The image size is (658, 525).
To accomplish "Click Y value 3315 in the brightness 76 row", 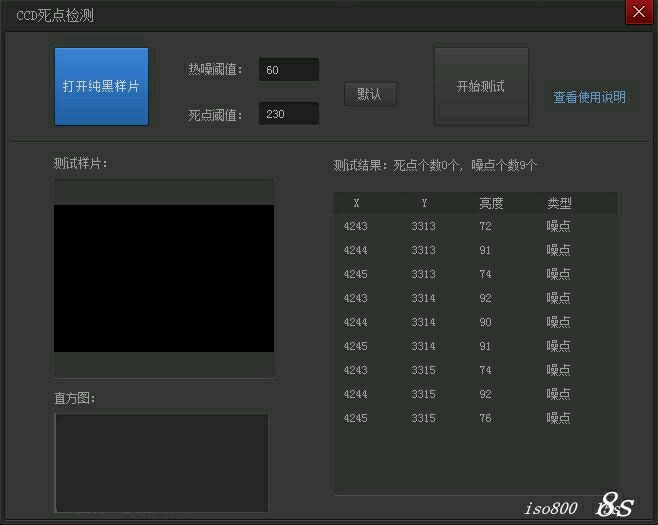I will coord(423,418).
